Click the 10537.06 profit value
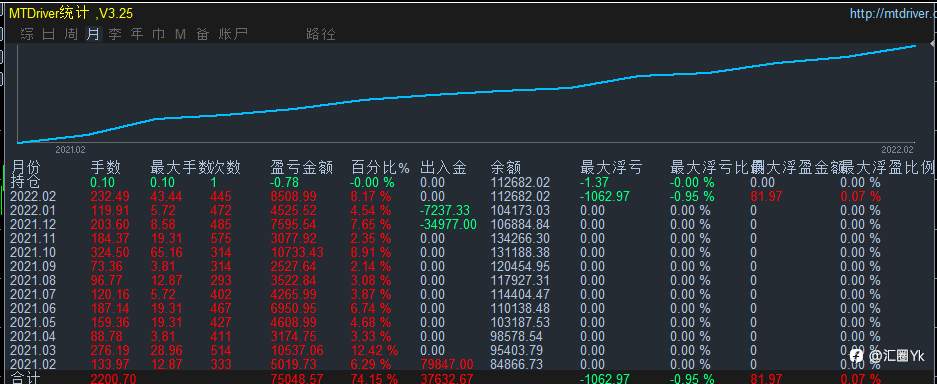 click(297, 350)
